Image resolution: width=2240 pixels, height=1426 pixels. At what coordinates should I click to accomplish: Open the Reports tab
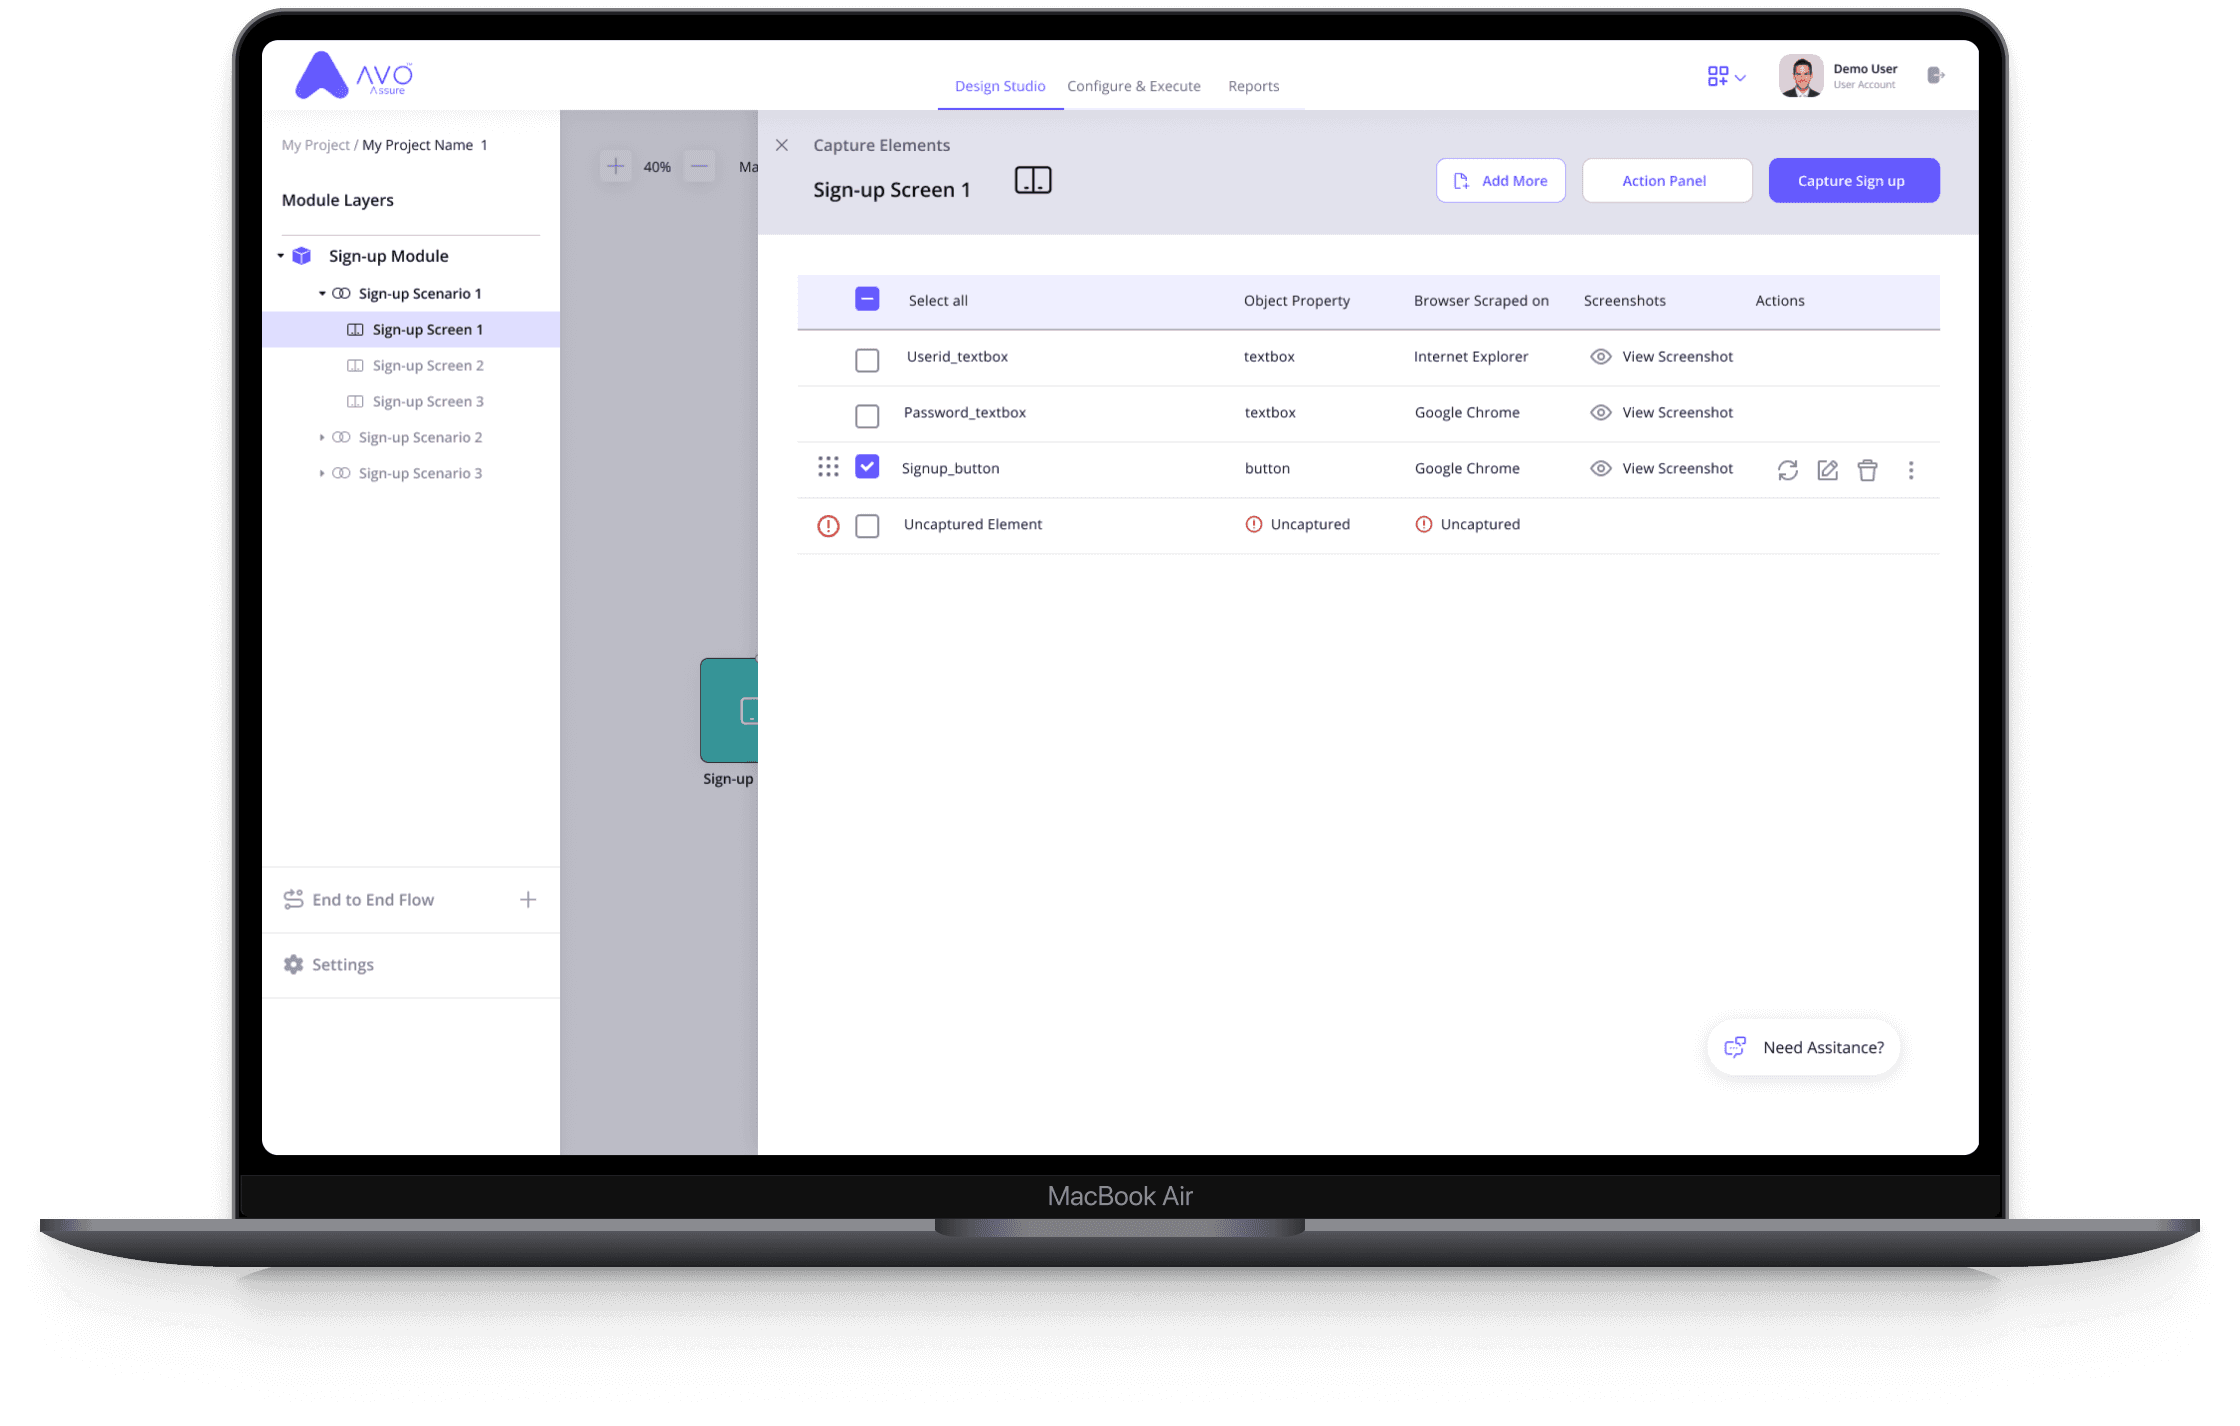(1253, 86)
